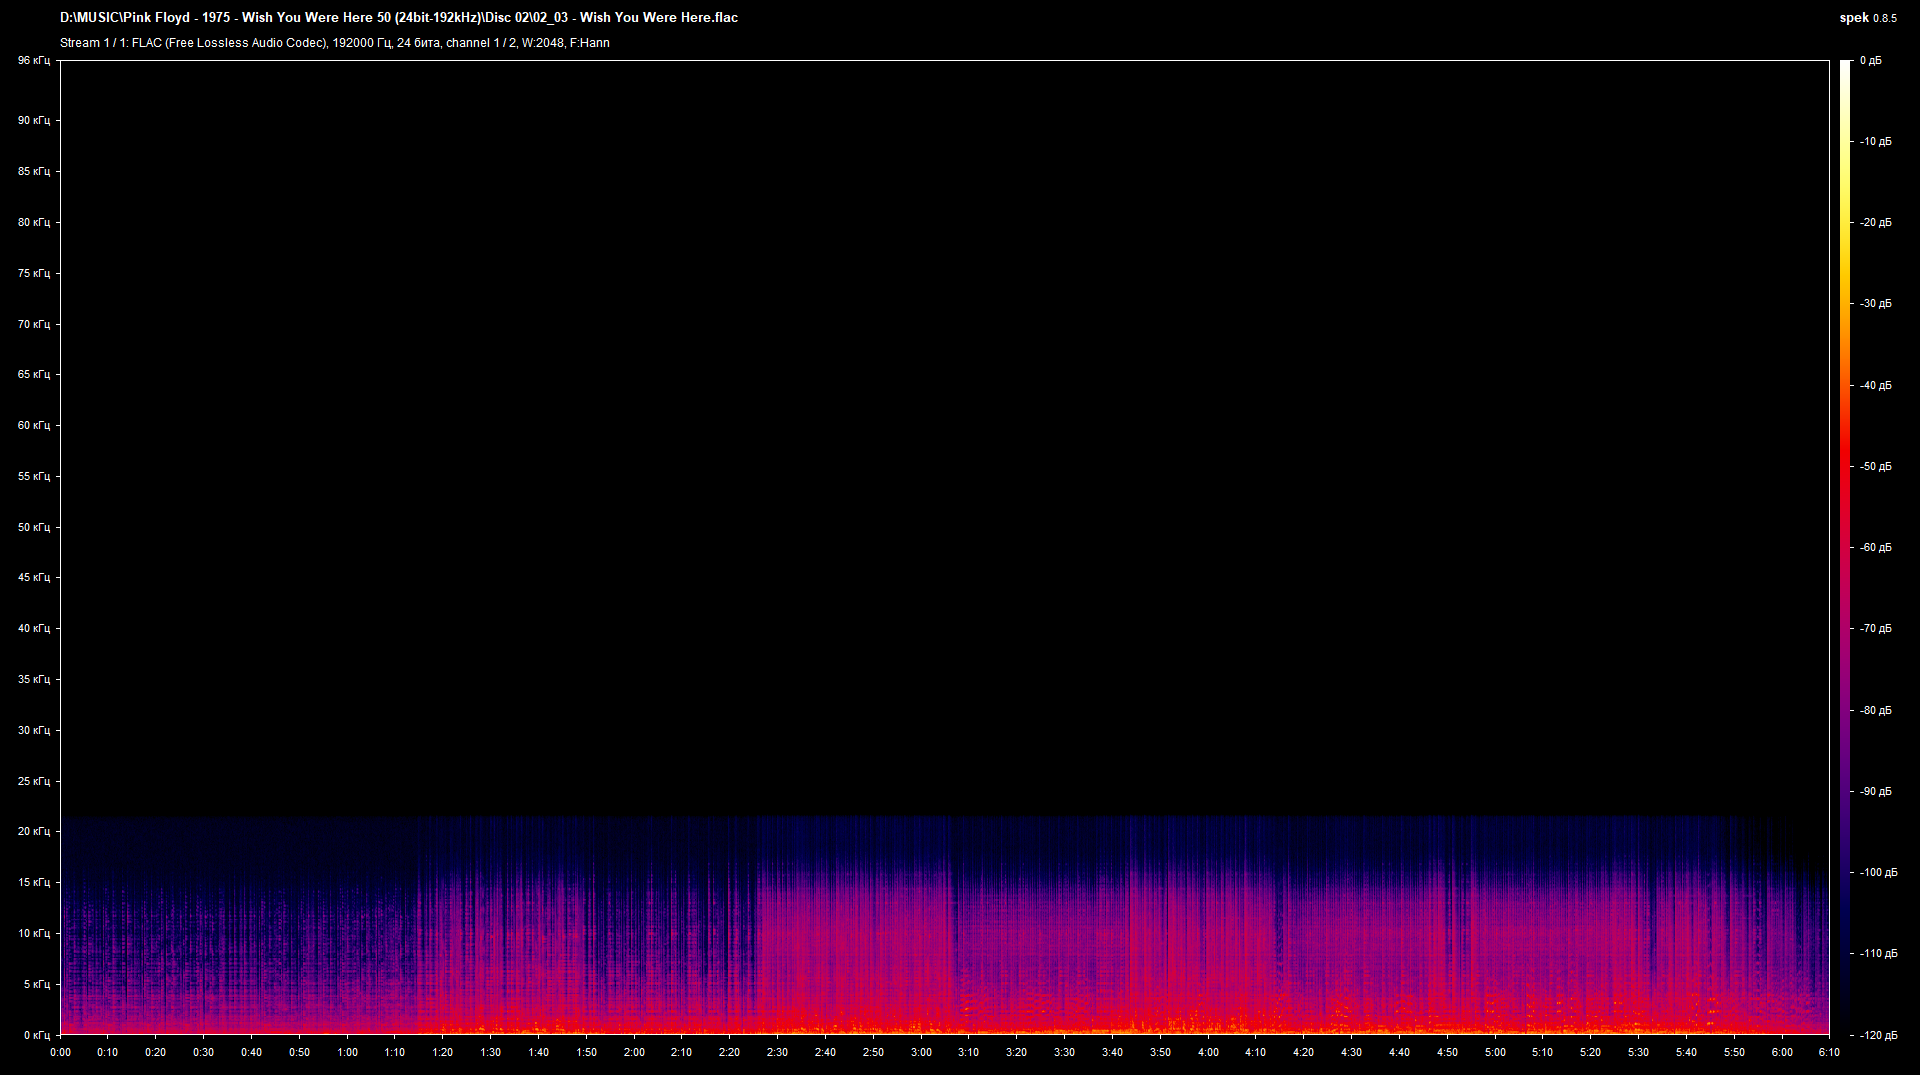Image resolution: width=1920 pixels, height=1075 pixels.
Task: Click the Wish You Were Here.flac file path
Action: tap(400, 17)
